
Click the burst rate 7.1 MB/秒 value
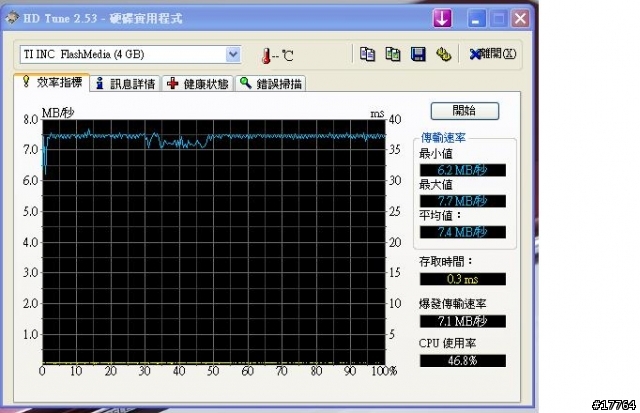[463, 321]
